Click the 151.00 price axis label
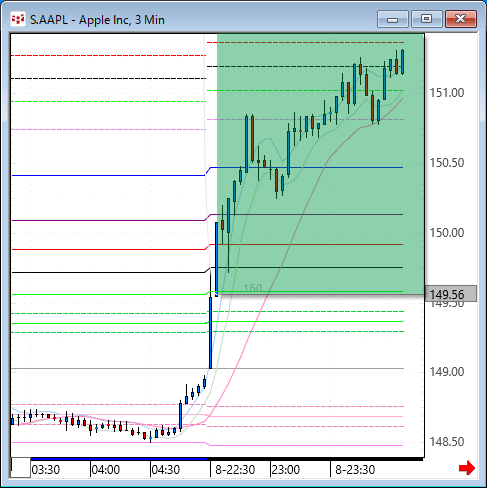 (447, 93)
